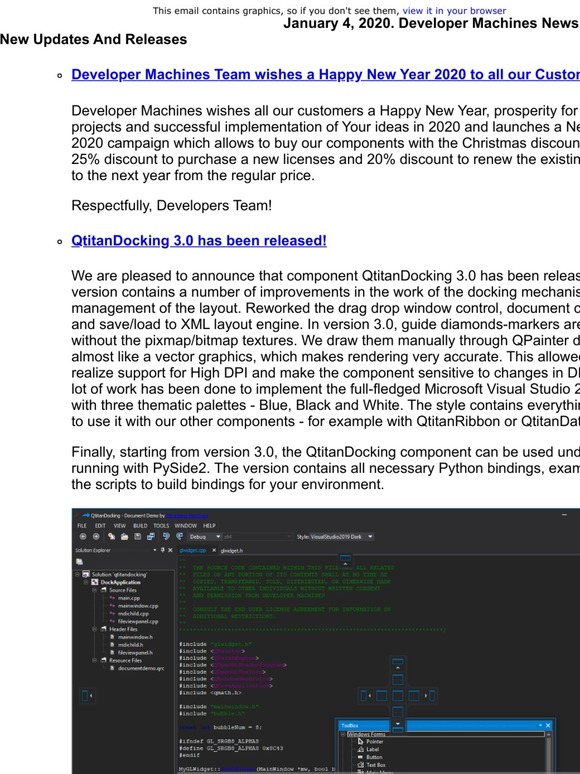Click the dock-left guide in the diamond
Viewport: 580px width, 774px height.
click(382, 696)
